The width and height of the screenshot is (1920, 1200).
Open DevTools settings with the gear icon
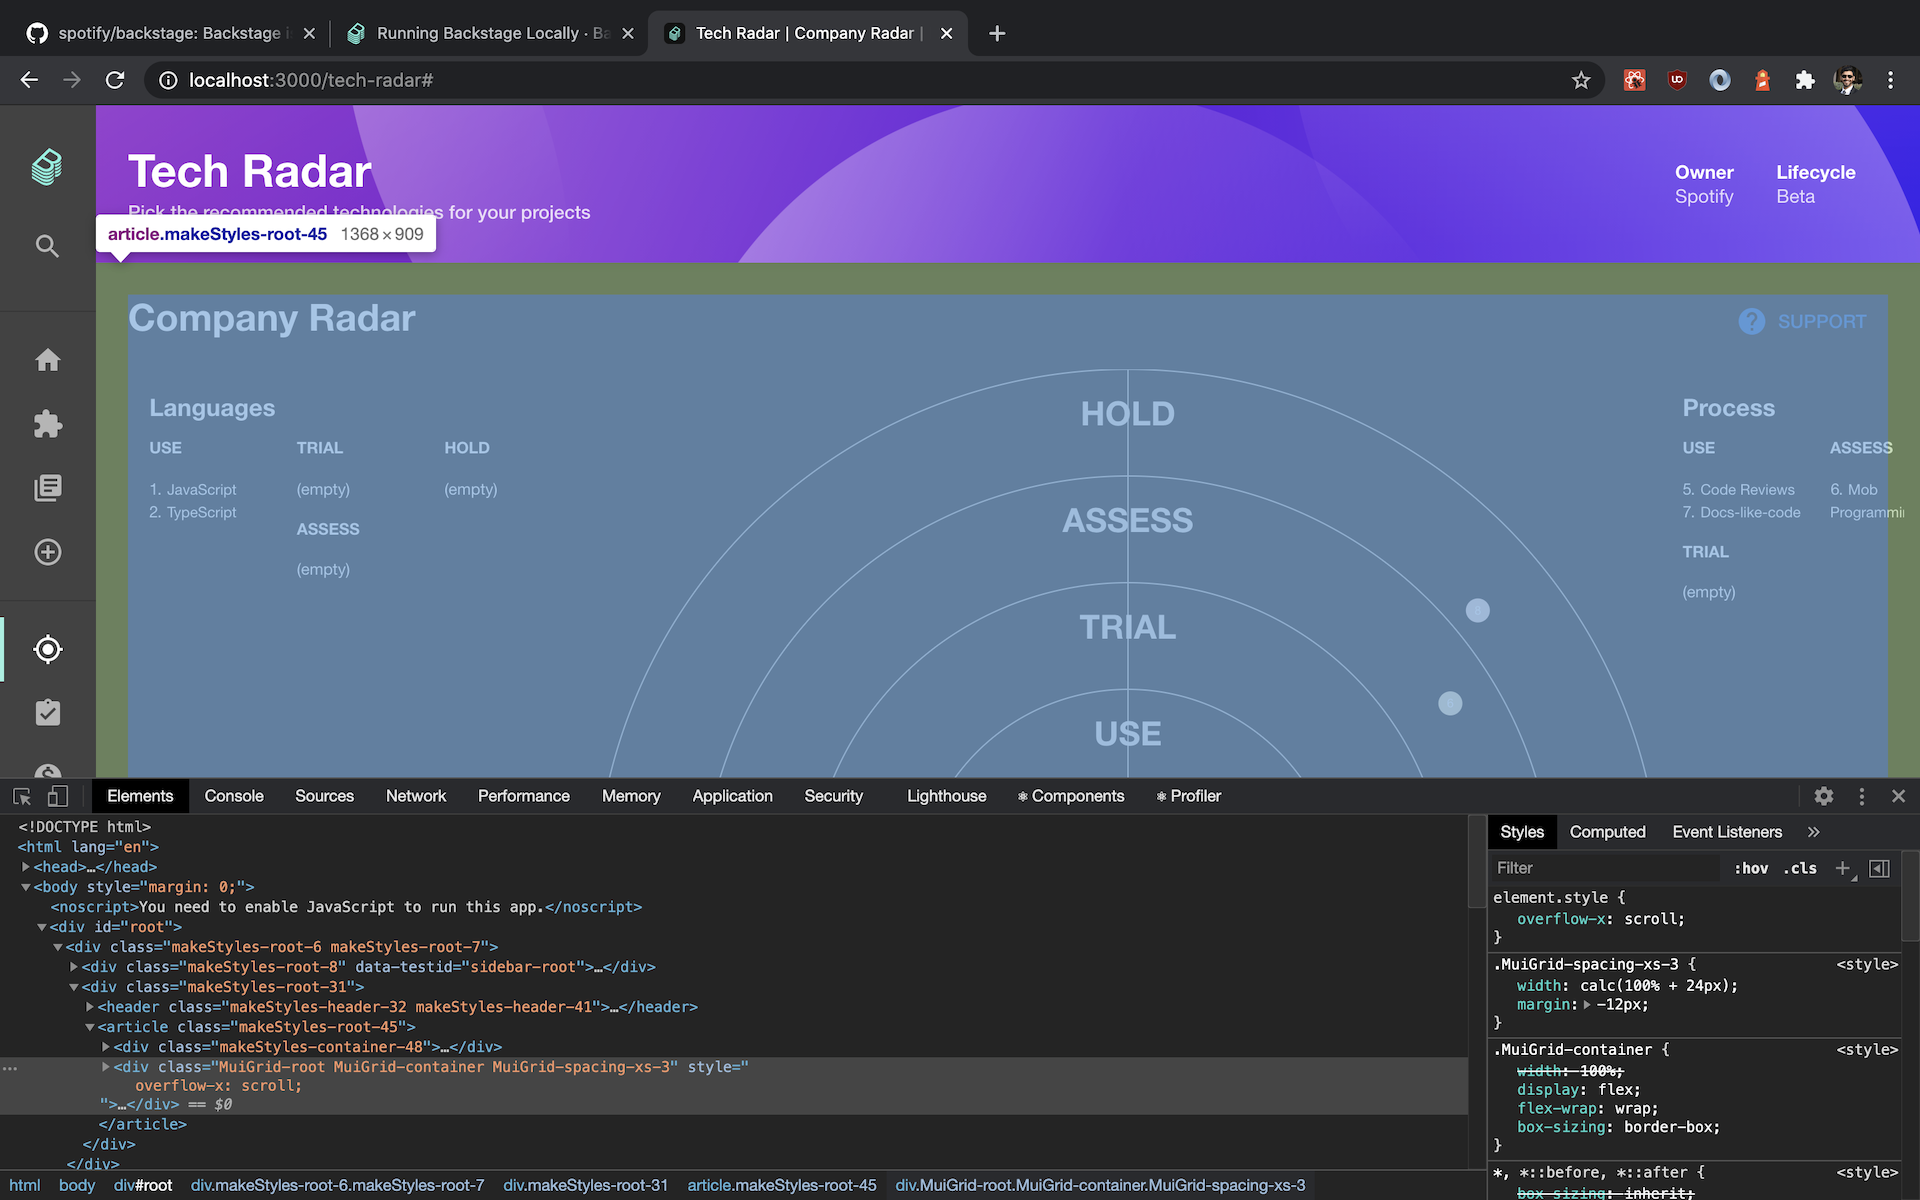(x=1824, y=796)
